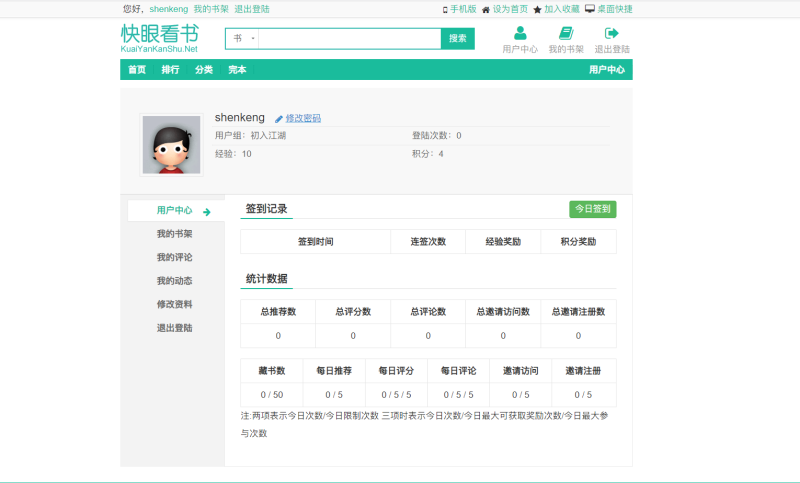Click the pencil icon beside 修改密码
This screenshot has width=800, height=483.
[x=279, y=119]
